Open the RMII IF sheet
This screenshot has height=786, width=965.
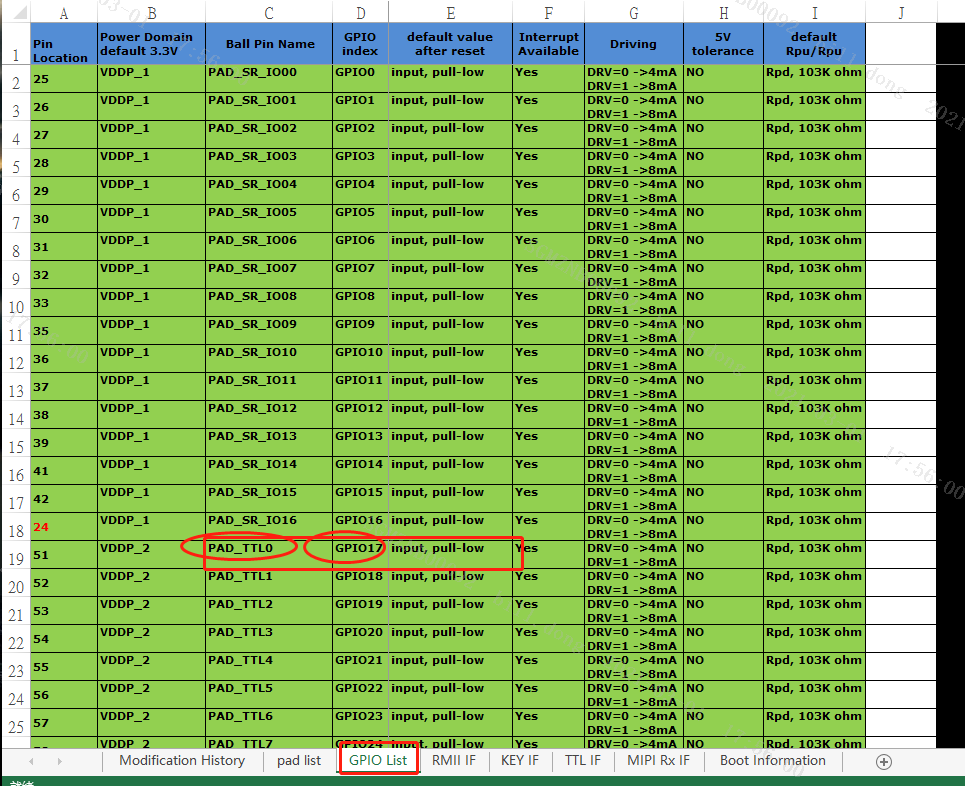click(453, 760)
